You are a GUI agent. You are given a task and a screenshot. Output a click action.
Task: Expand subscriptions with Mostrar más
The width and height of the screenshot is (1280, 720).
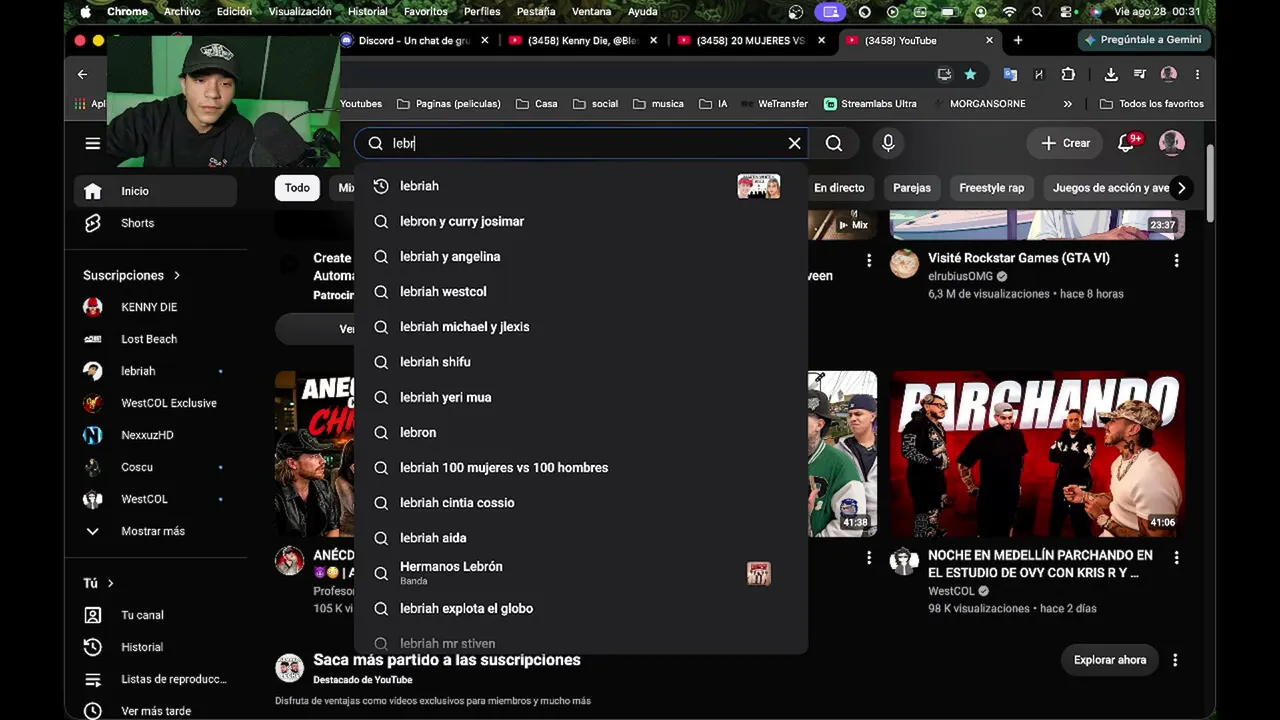[155, 531]
